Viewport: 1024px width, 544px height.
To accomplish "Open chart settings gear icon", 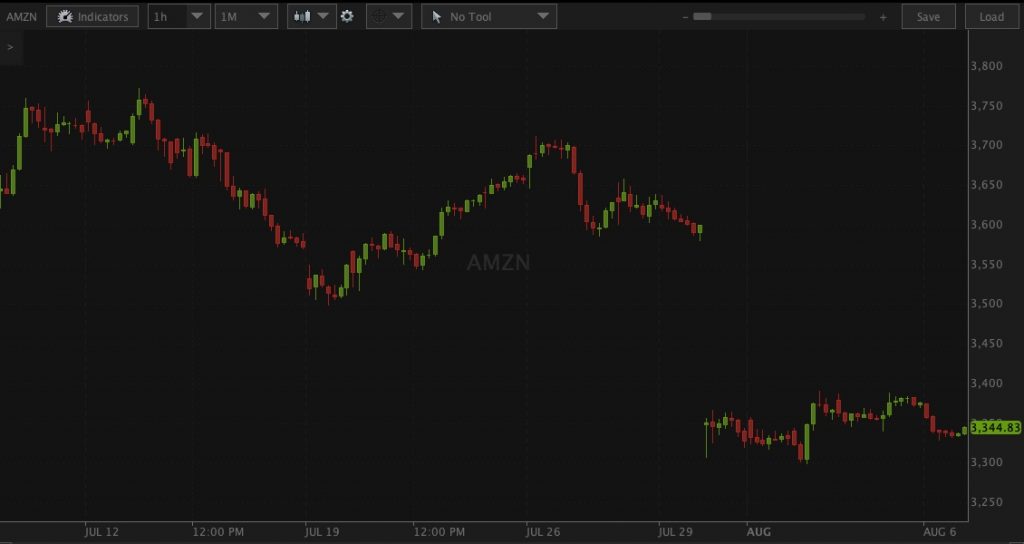I will pyautogui.click(x=347, y=16).
